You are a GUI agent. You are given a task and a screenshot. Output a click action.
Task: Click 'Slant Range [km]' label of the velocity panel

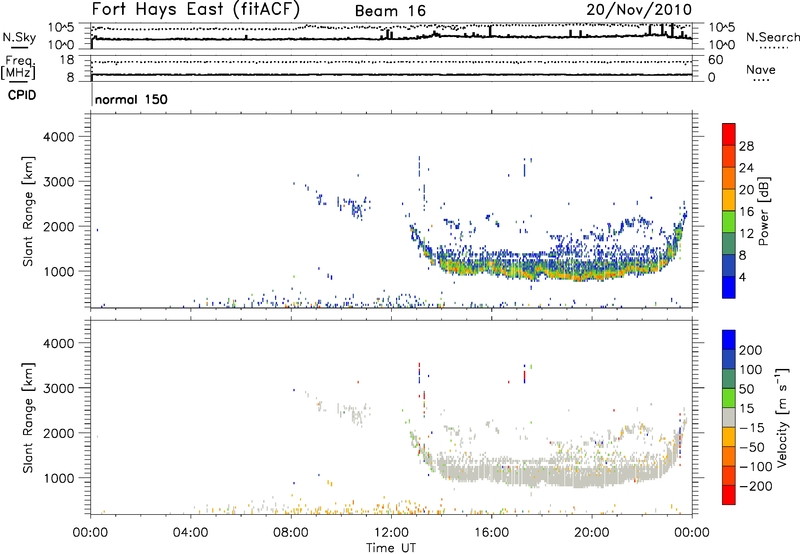(28, 418)
